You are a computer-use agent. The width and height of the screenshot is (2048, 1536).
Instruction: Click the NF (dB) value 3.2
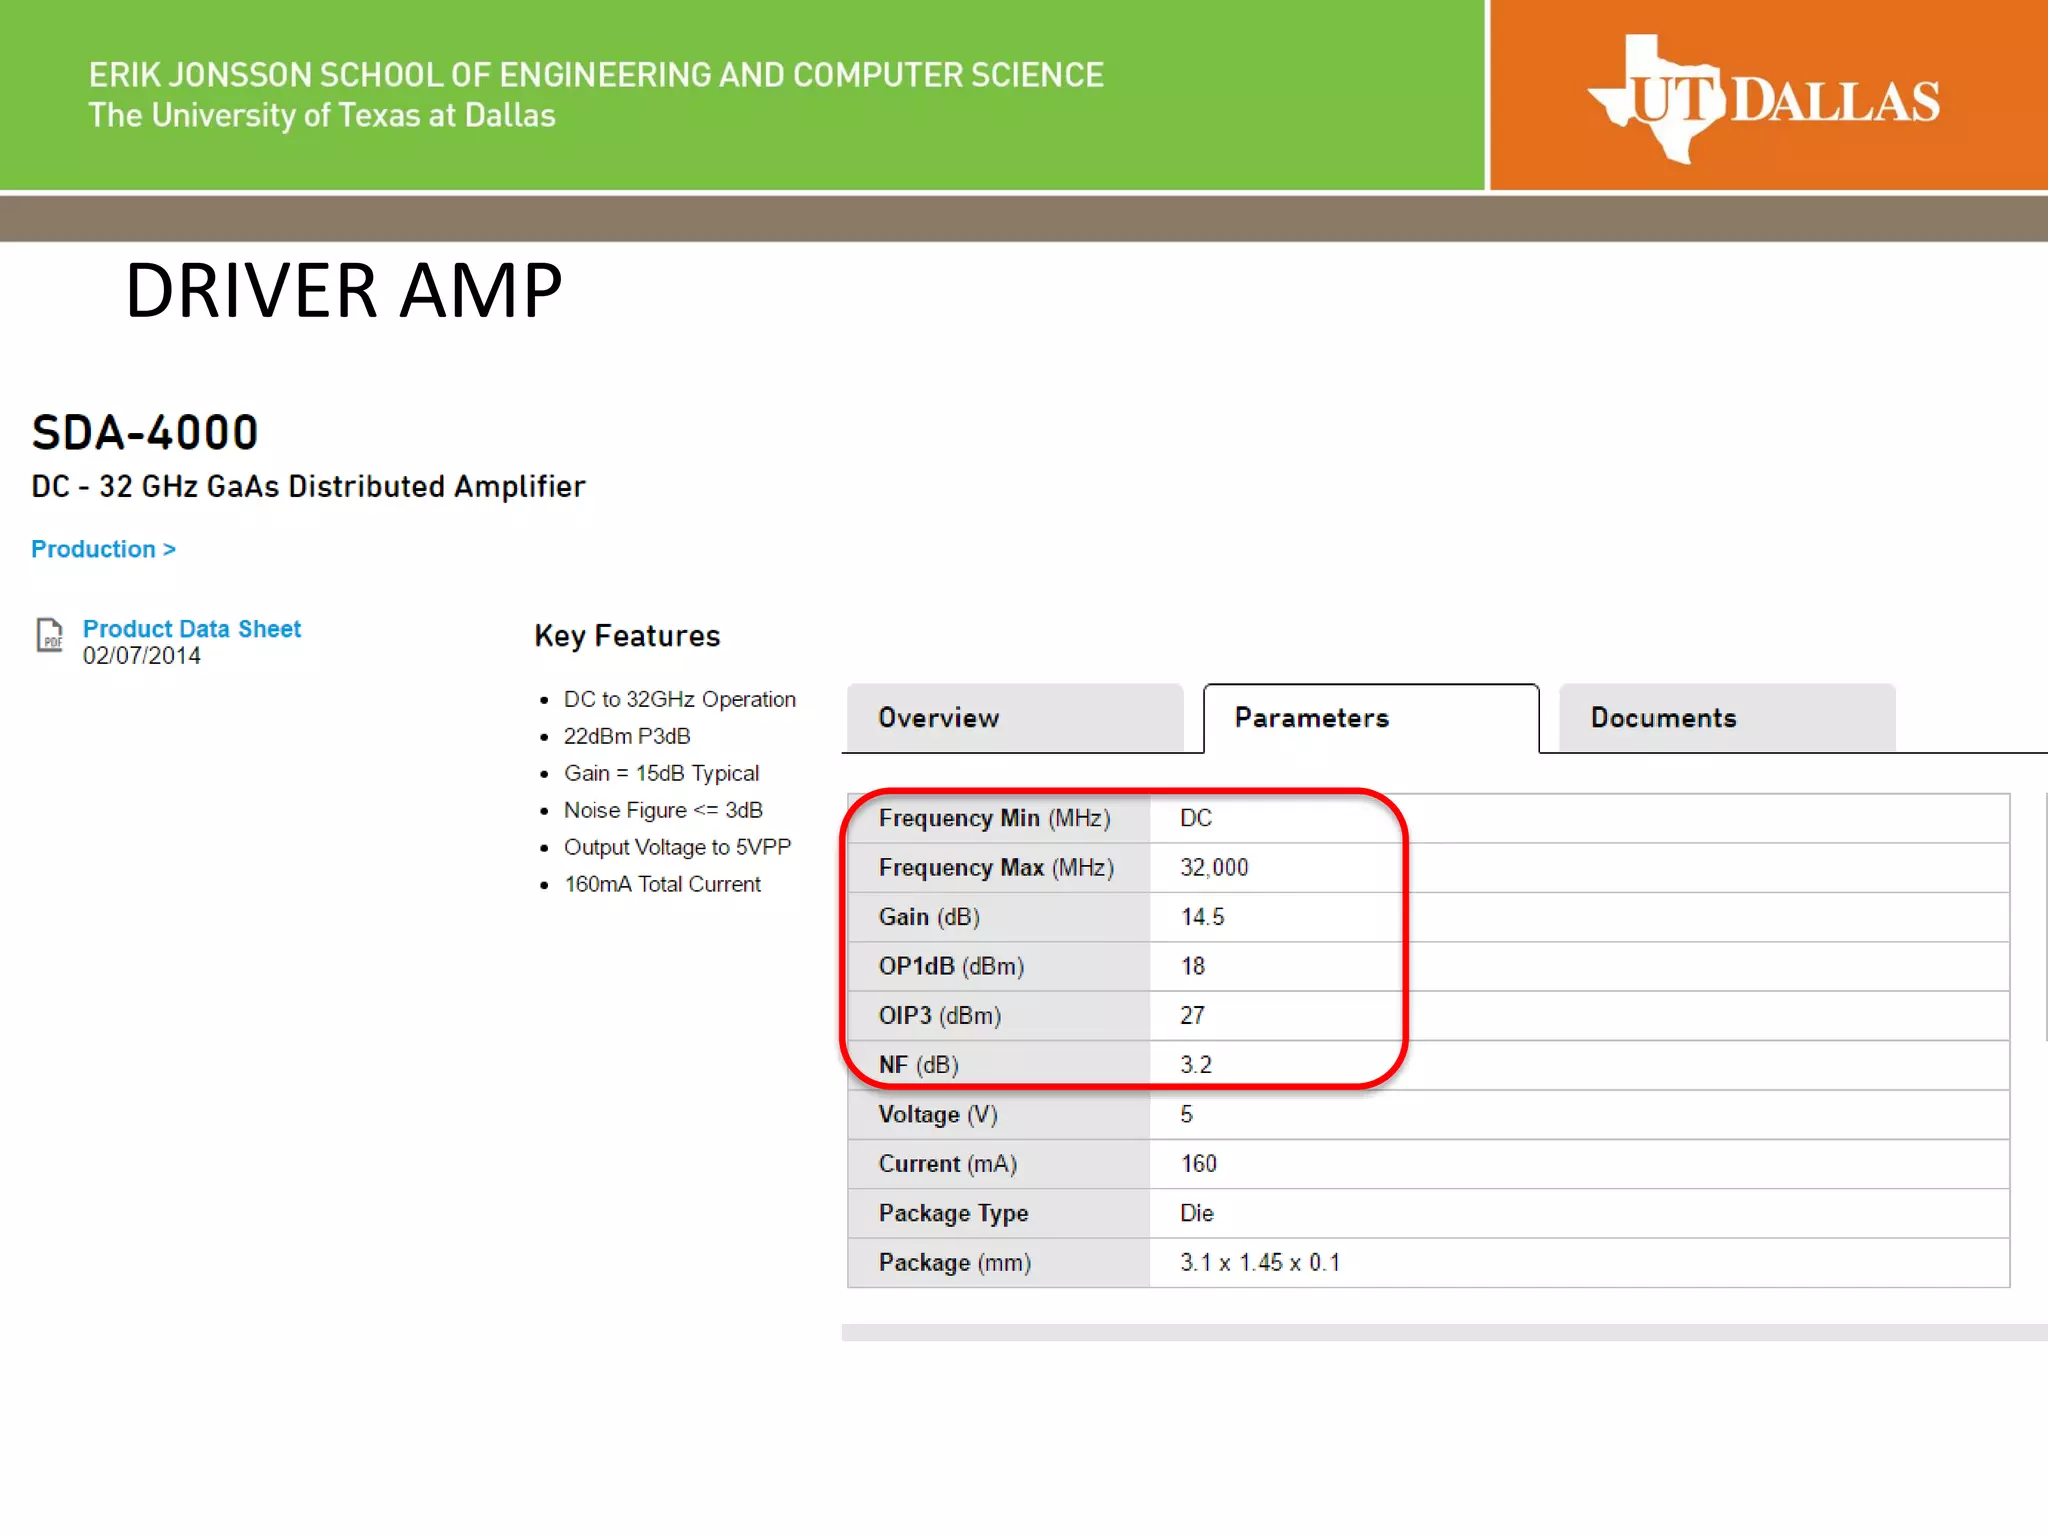(x=1196, y=1065)
